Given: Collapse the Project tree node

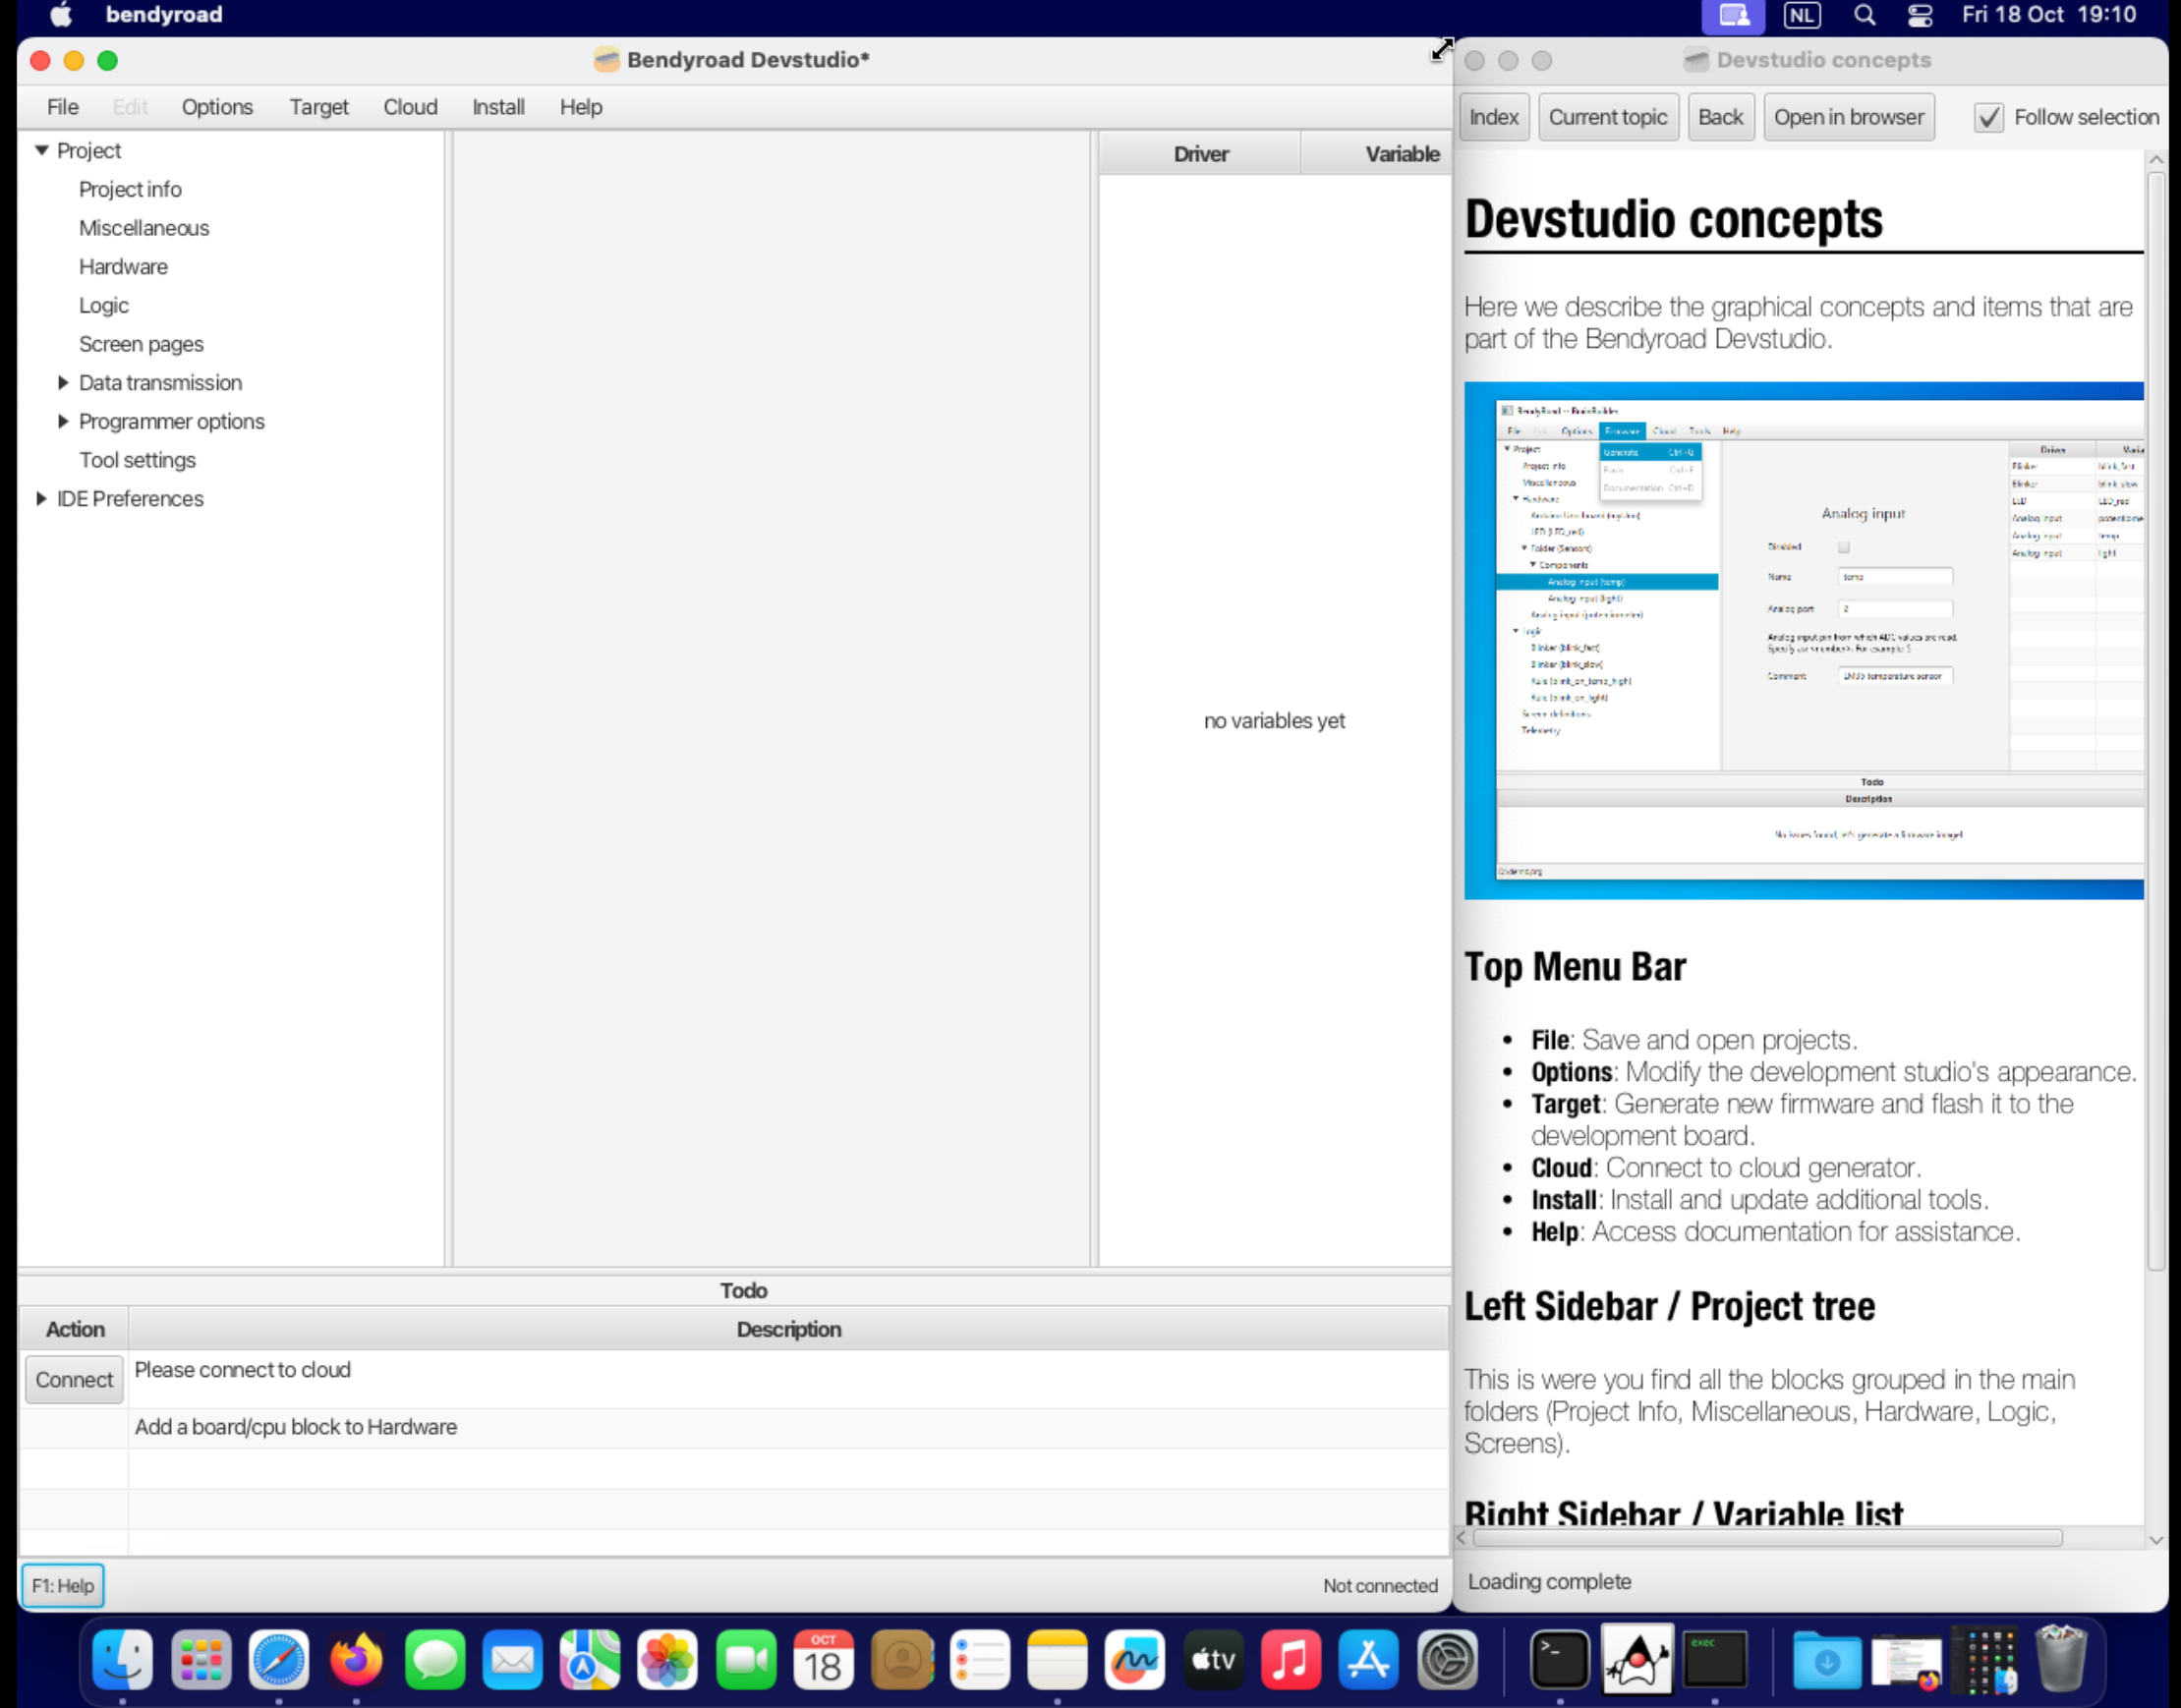Looking at the screenshot, I should 42,150.
